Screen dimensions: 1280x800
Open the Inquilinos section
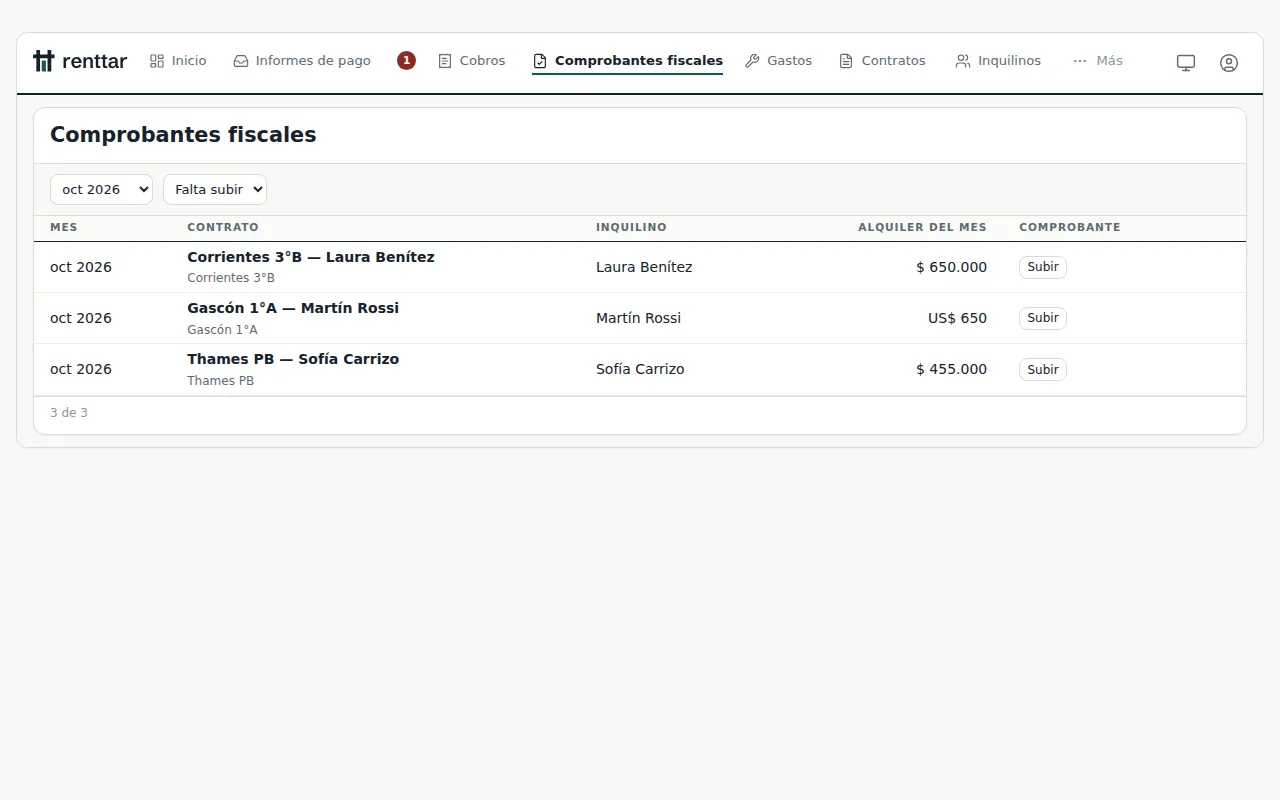[x=998, y=61]
